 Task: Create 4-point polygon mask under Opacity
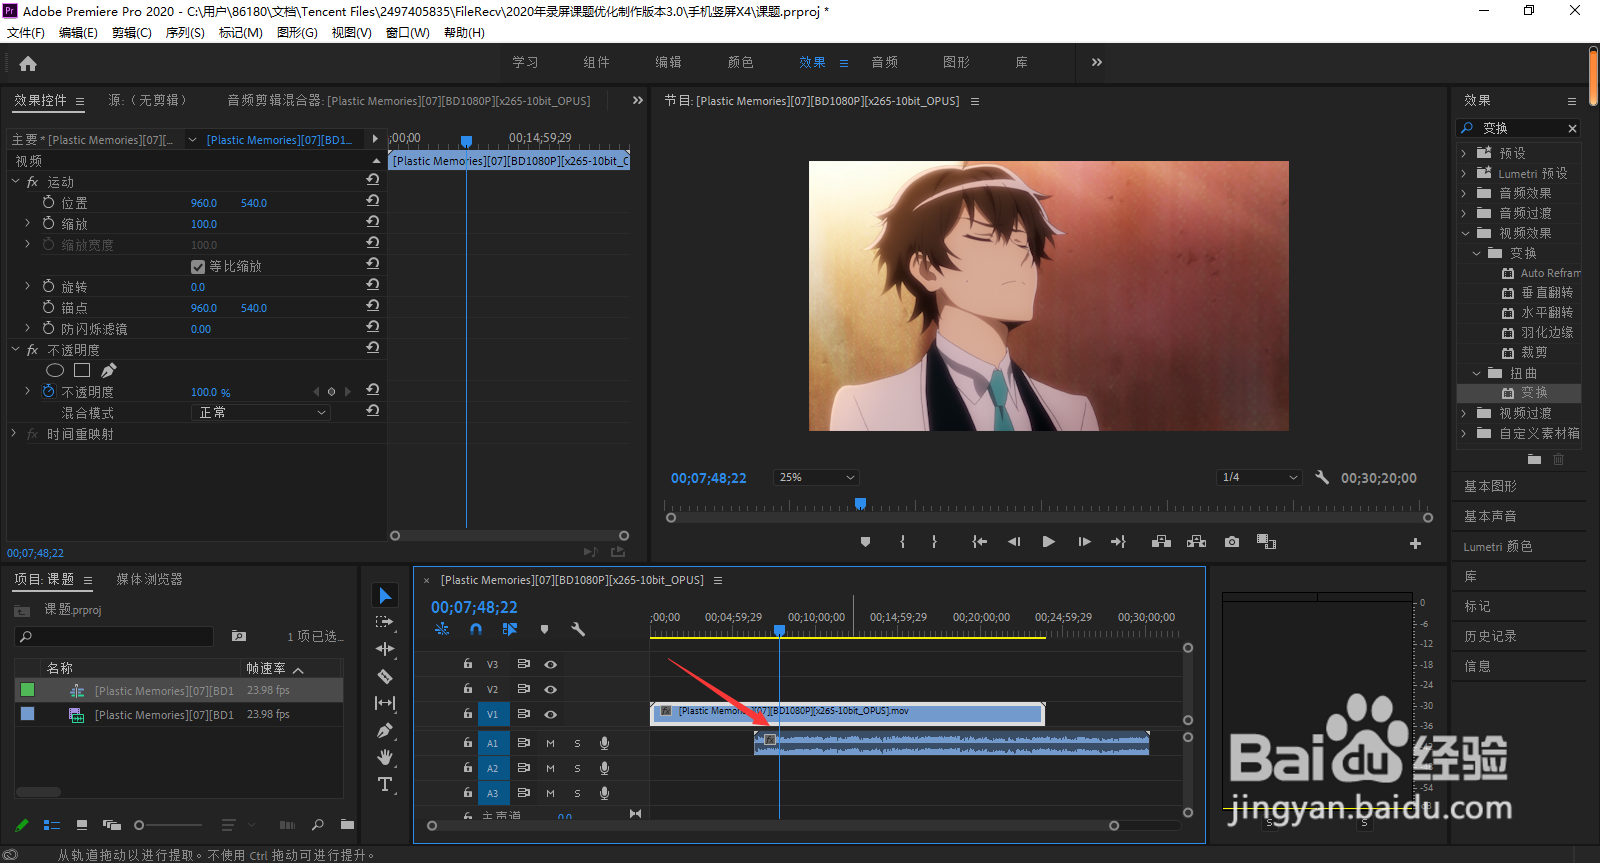point(82,370)
